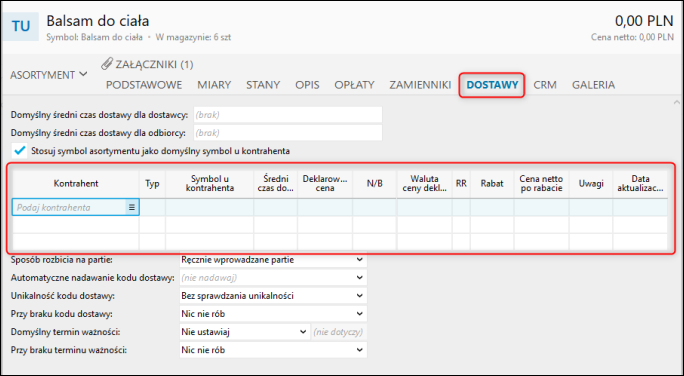Open 'Sposób rozbicia na partie' dropdown
Image resolution: width=684 pixels, height=376 pixels.
(273, 260)
